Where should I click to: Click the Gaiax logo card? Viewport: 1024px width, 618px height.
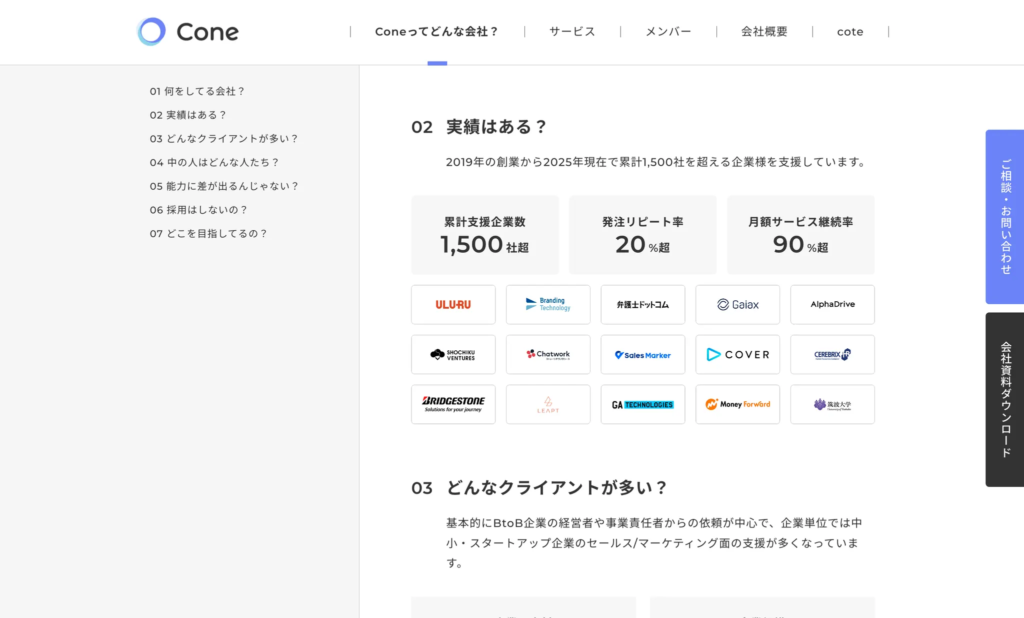(x=738, y=305)
